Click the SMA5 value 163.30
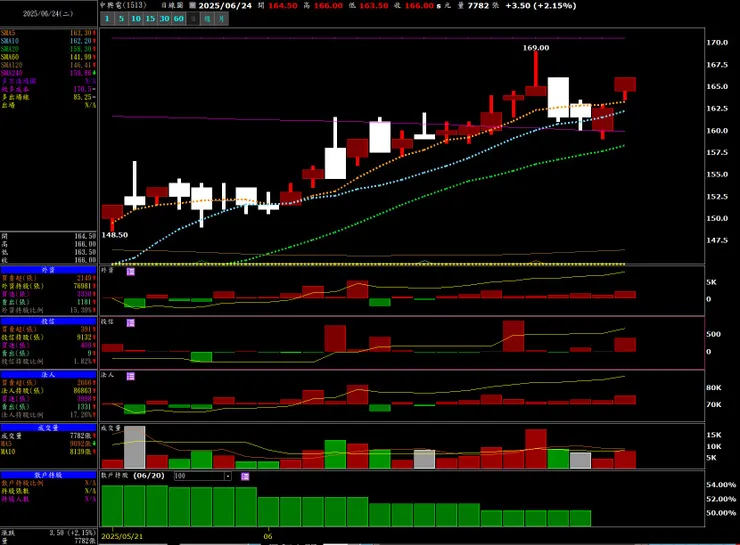The height and width of the screenshot is (545, 740). coord(81,33)
